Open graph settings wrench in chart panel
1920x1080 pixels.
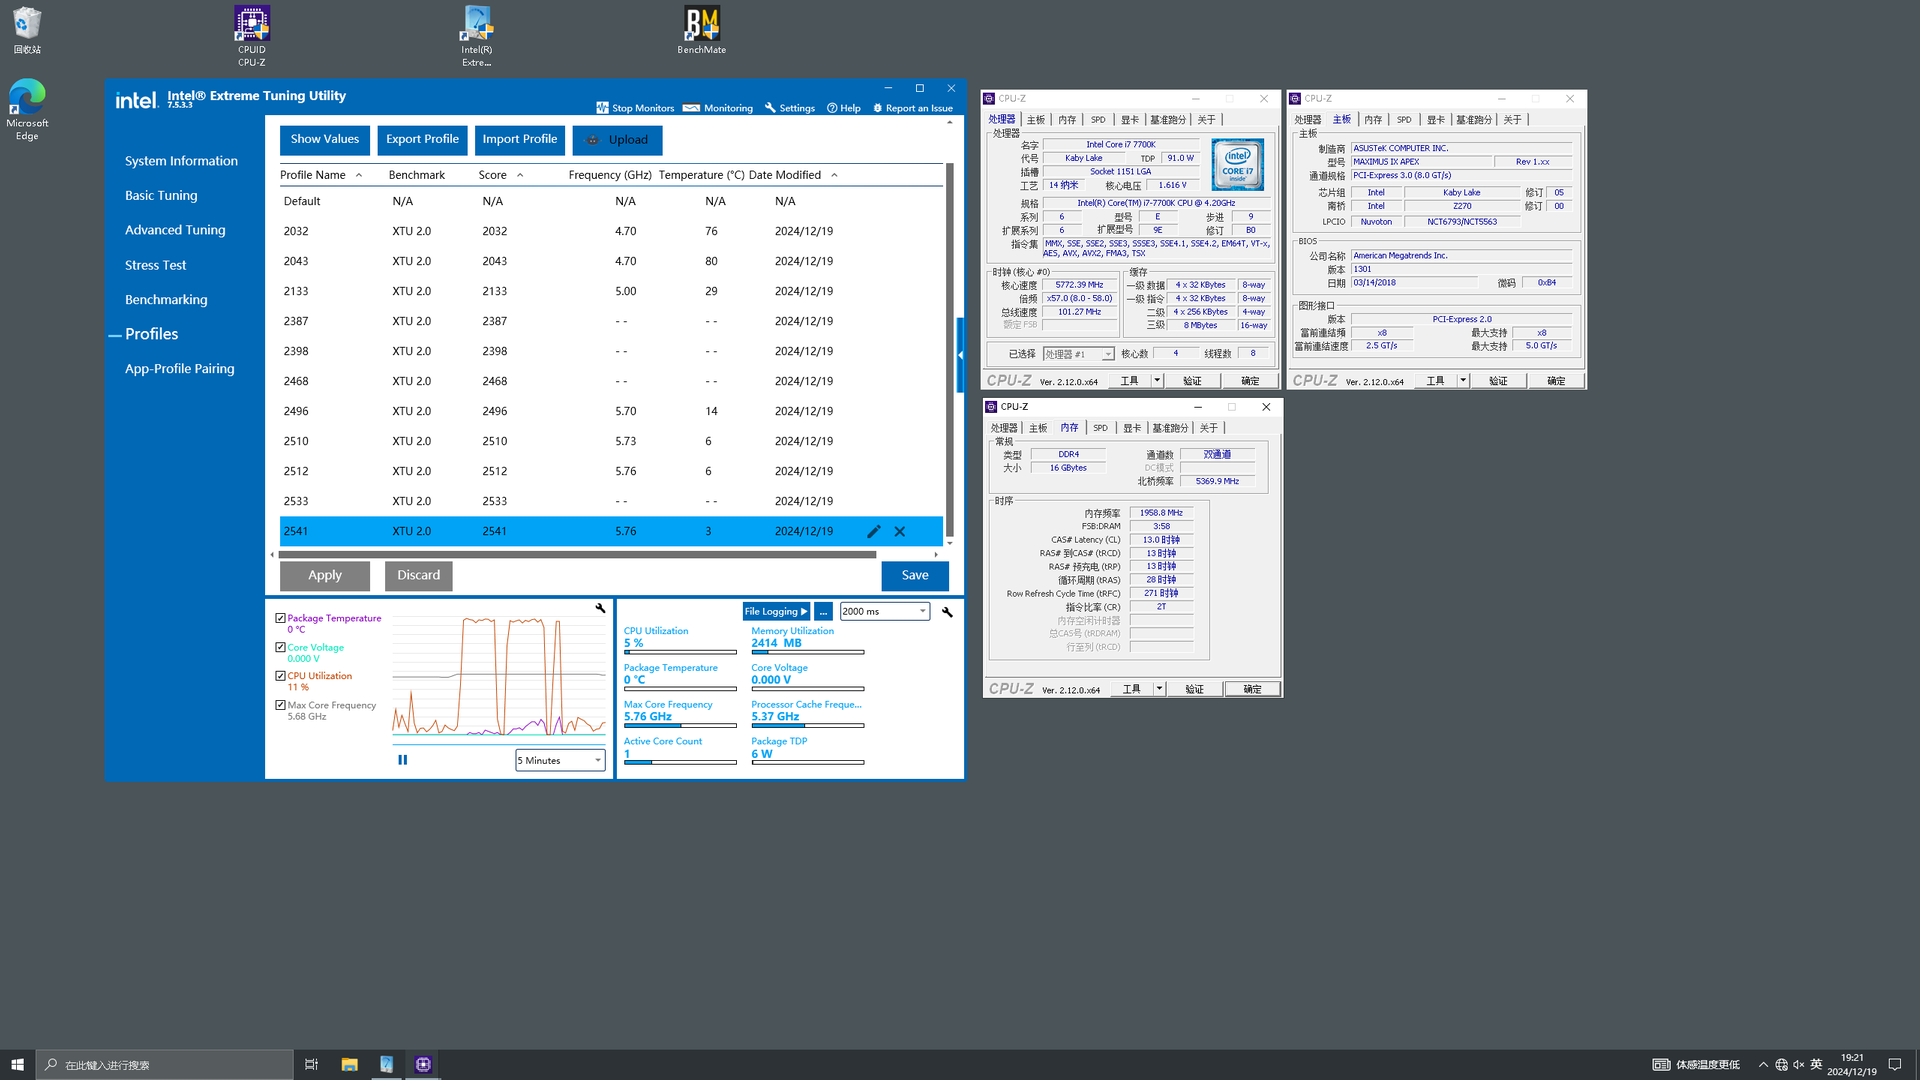tap(600, 608)
